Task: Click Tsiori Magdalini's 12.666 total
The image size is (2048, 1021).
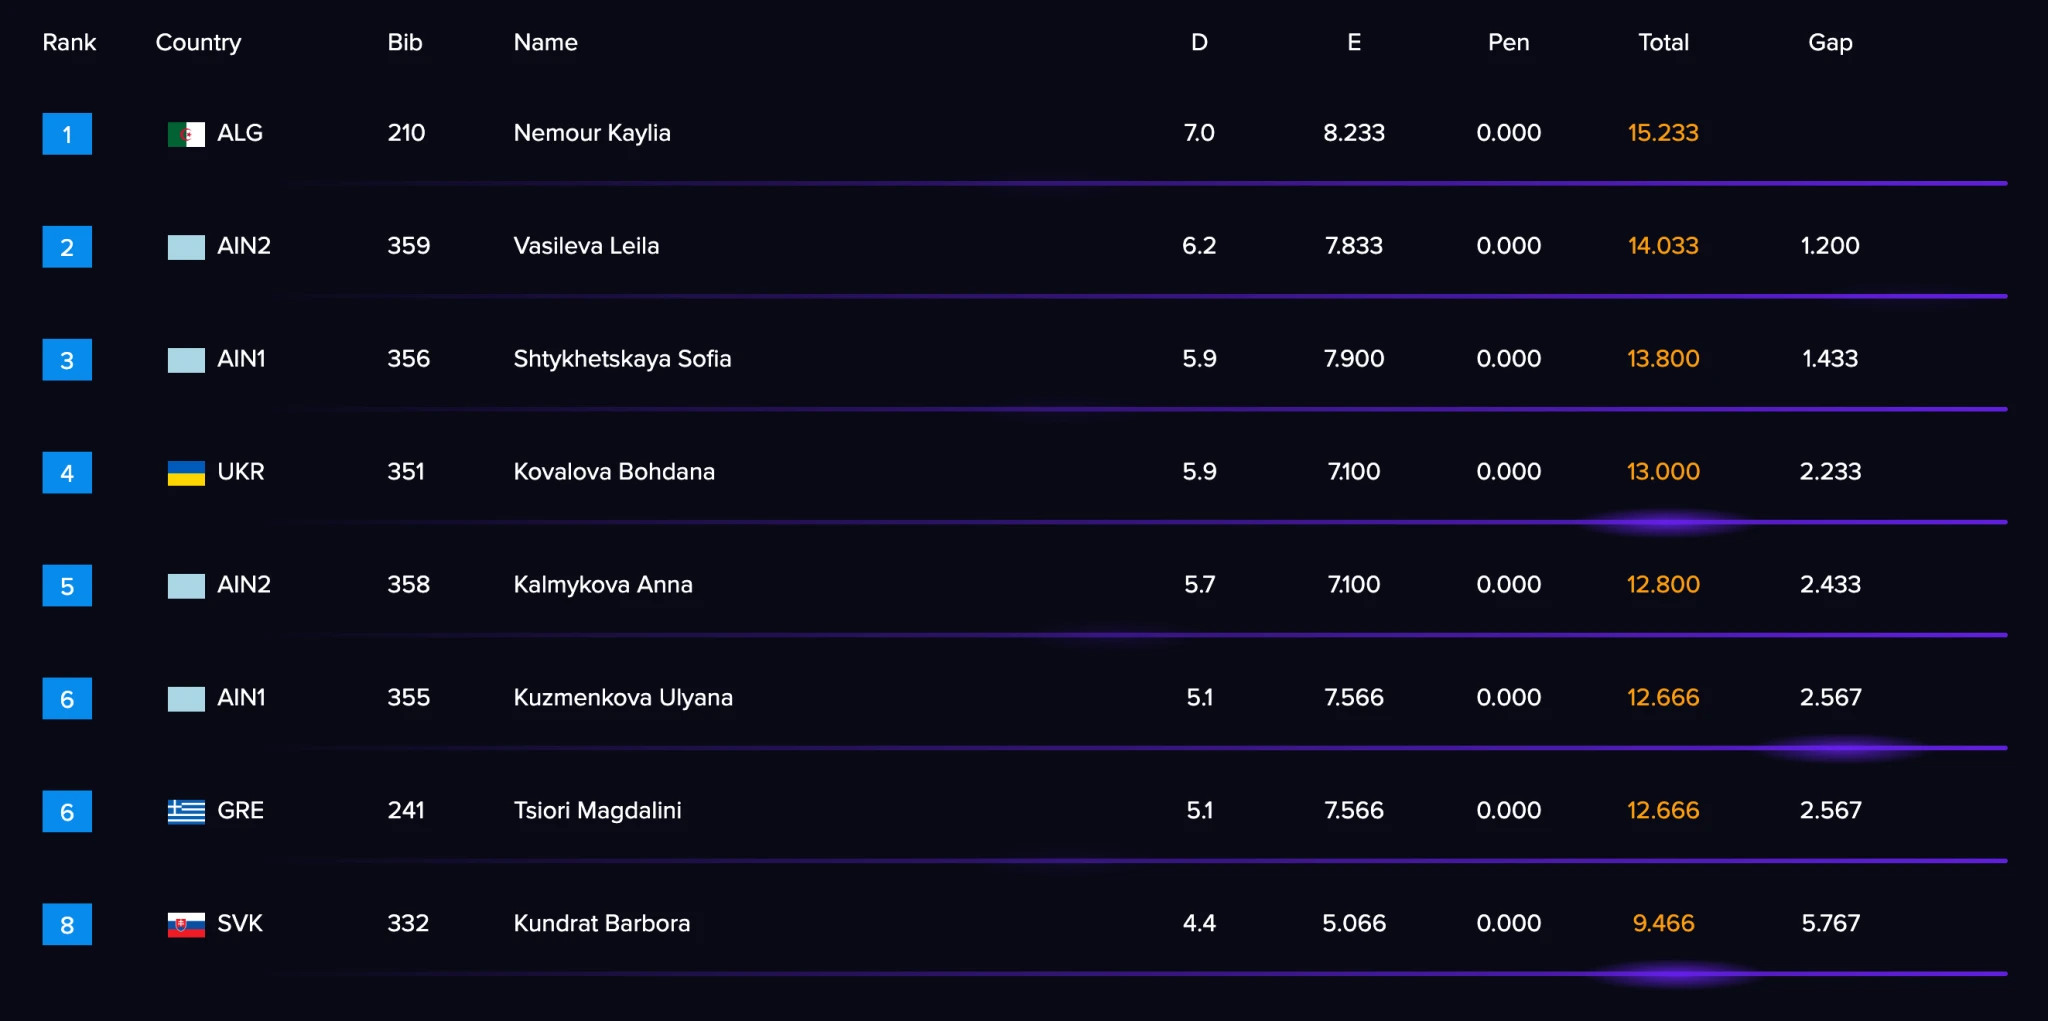Action: (1663, 810)
